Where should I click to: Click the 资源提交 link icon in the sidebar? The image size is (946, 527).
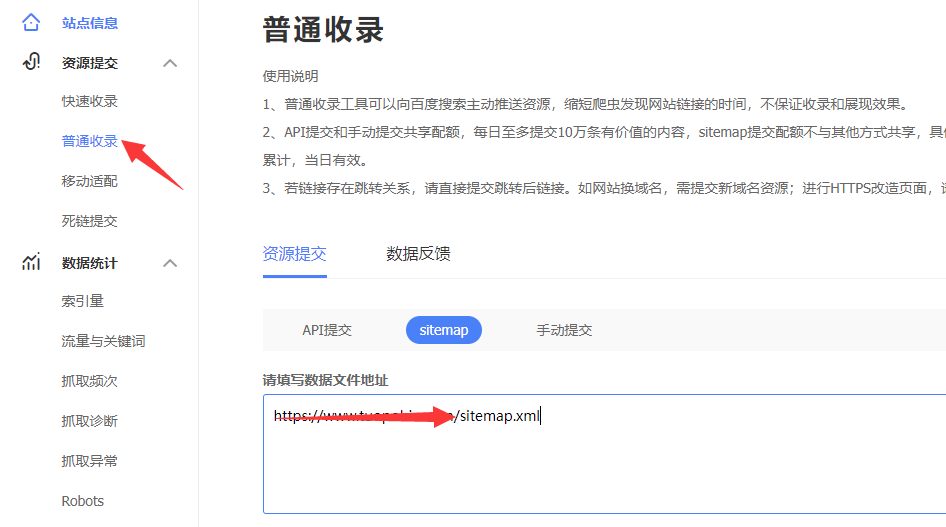31,62
